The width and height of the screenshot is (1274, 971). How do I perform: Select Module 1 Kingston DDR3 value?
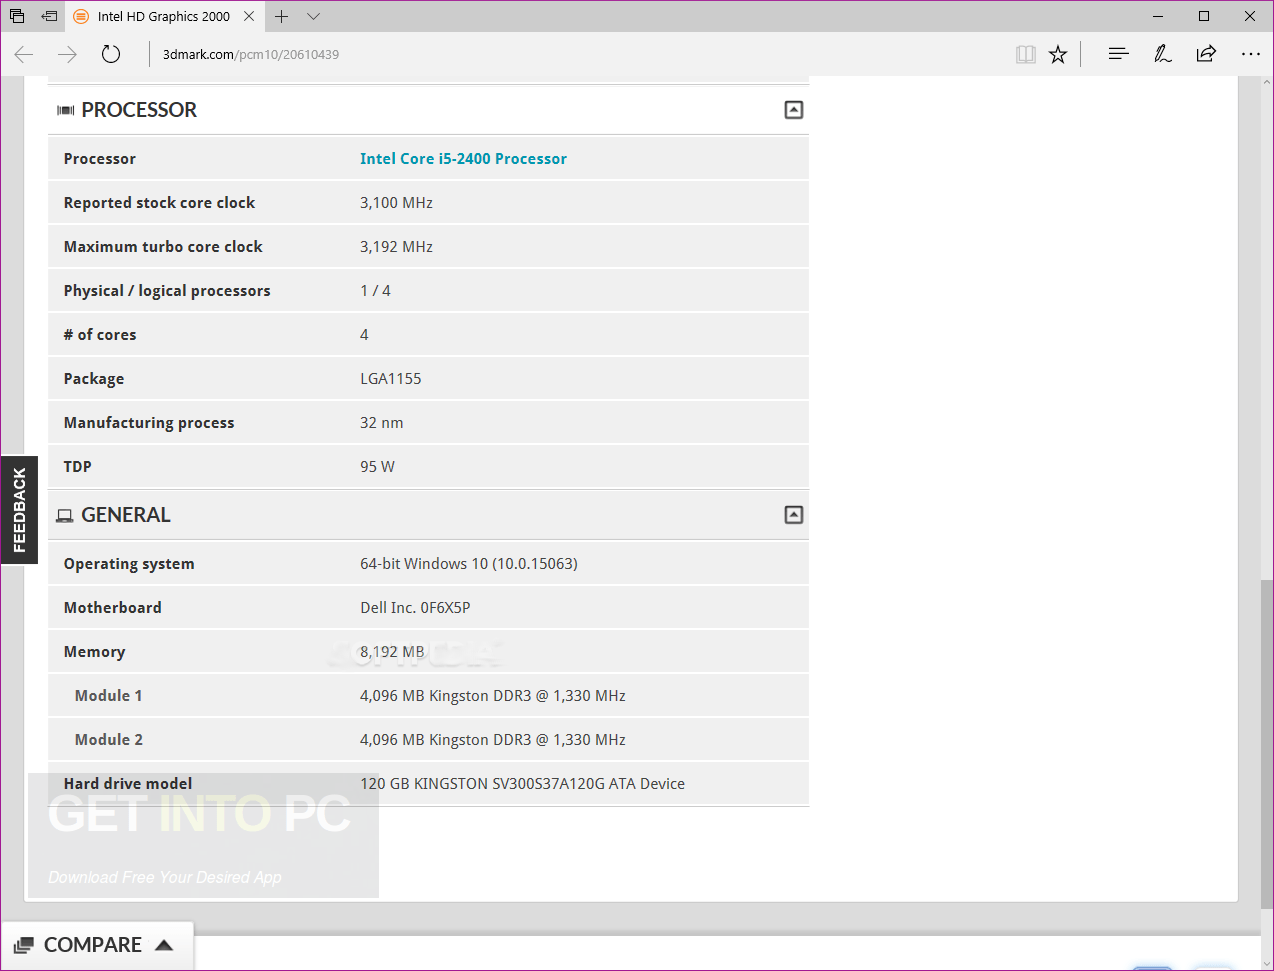[x=492, y=695]
